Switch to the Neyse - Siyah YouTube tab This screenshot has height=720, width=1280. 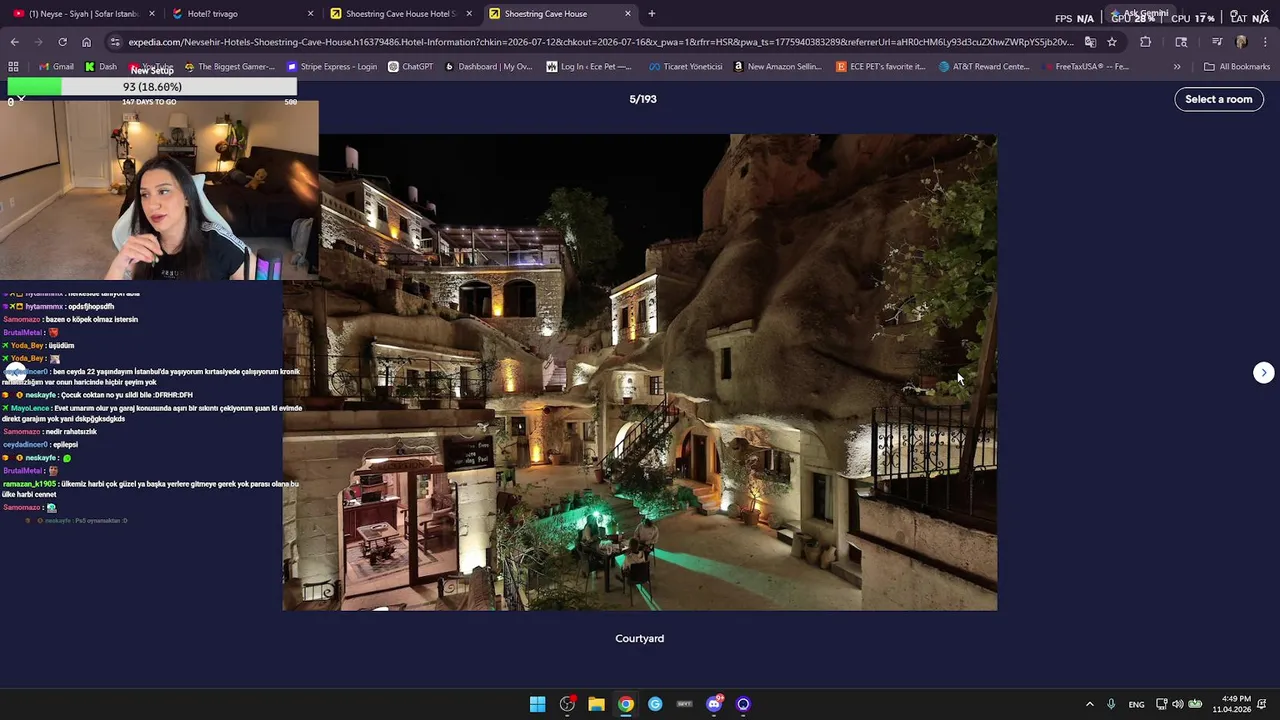pos(84,14)
